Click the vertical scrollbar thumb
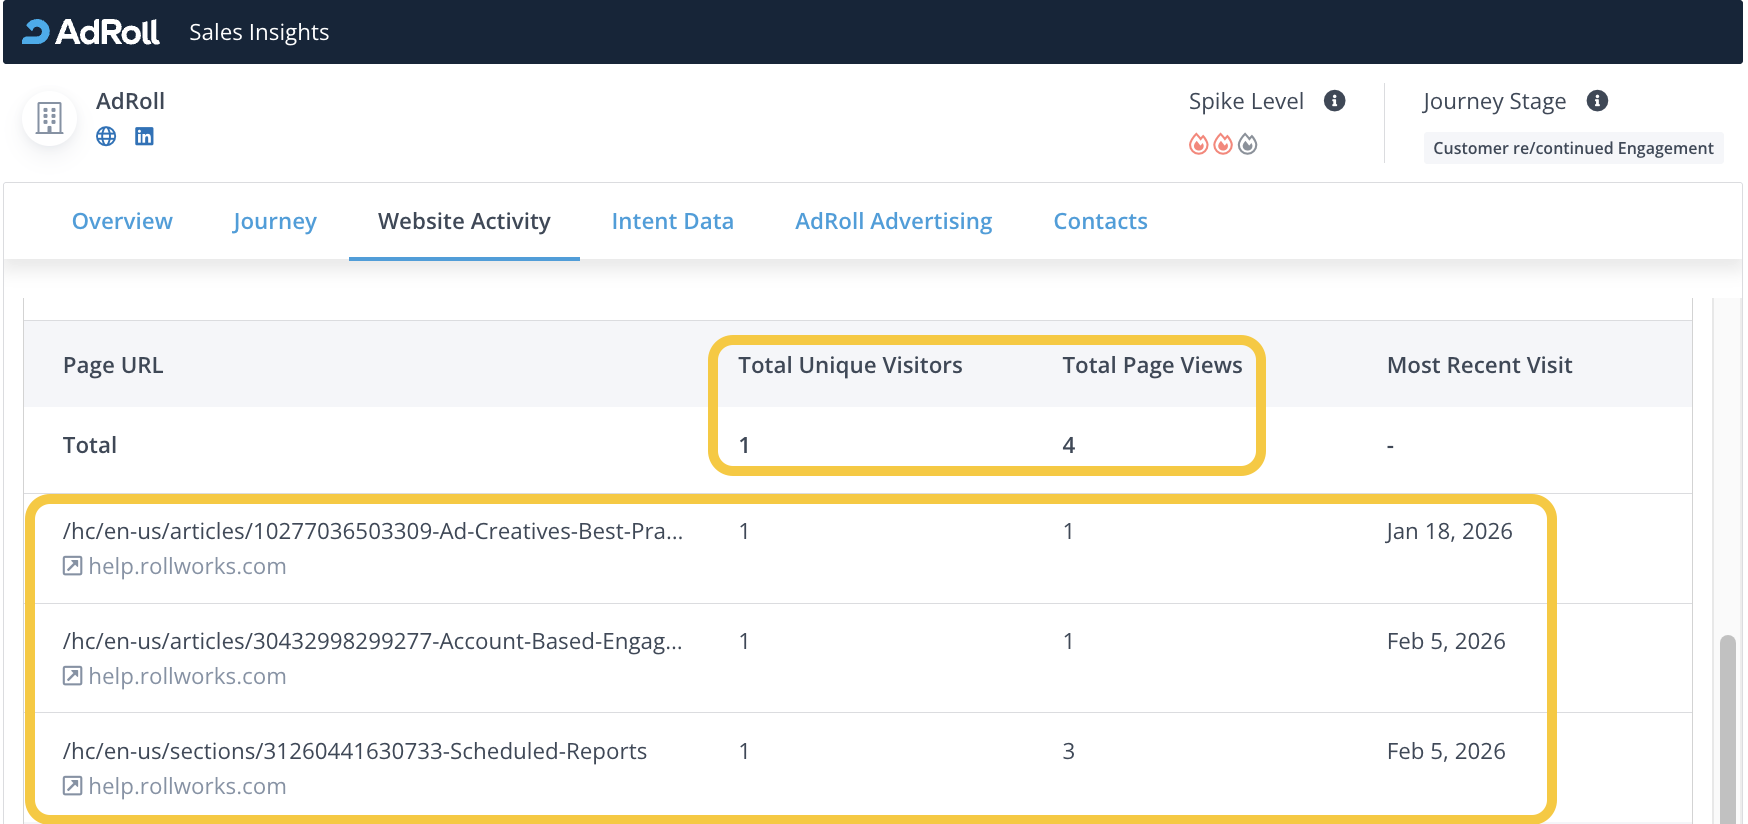Viewport: 1748px width, 824px height. [x=1727, y=730]
